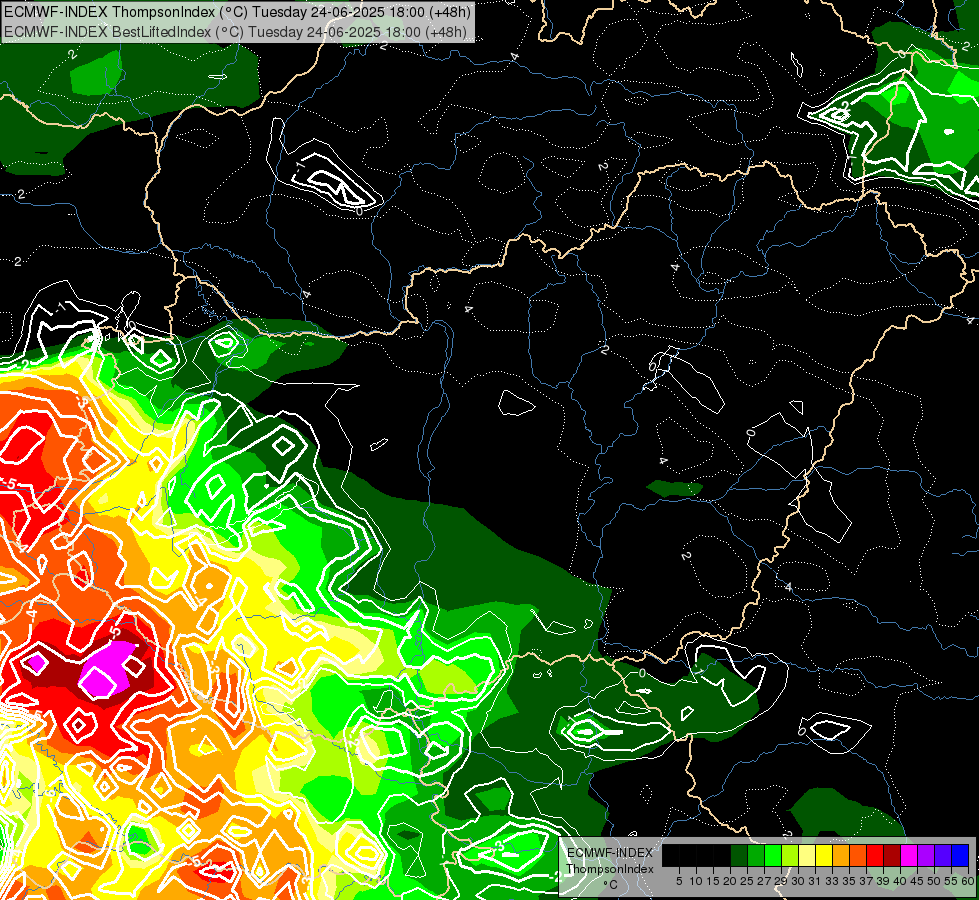Click legend tick value '45'
The height and width of the screenshot is (900, 979).
pos(917,881)
